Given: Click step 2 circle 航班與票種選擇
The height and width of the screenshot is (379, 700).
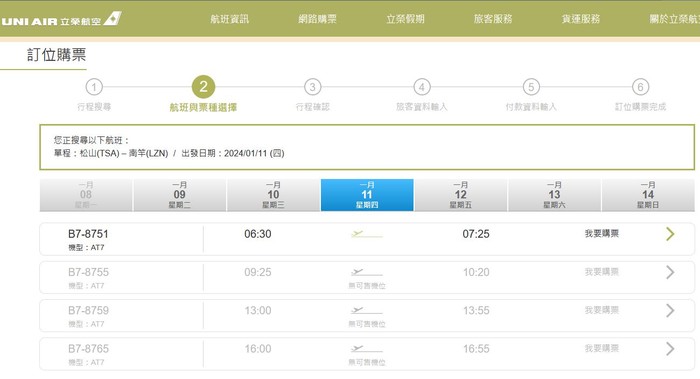Looking at the screenshot, I should pyautogui.click(x=203, y=87).
